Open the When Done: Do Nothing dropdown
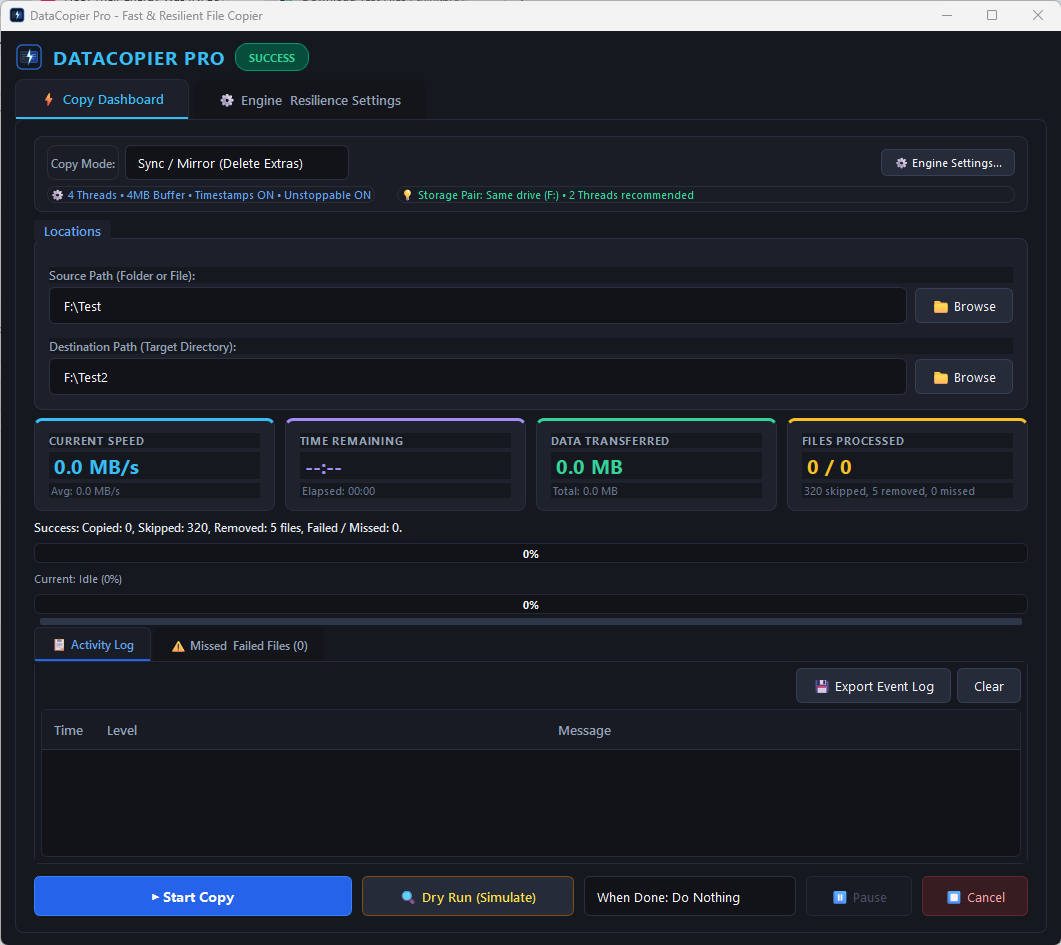This screenshot has width=1061, height=945. (690, 896)
